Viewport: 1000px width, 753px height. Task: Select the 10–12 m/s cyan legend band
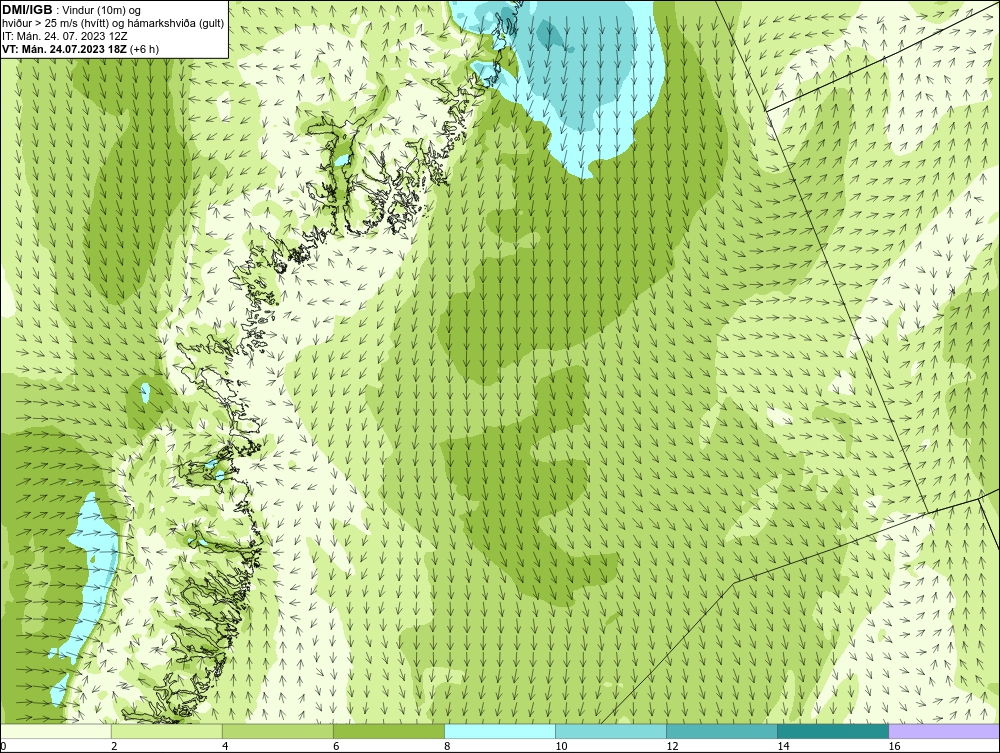tap(611, 731)
